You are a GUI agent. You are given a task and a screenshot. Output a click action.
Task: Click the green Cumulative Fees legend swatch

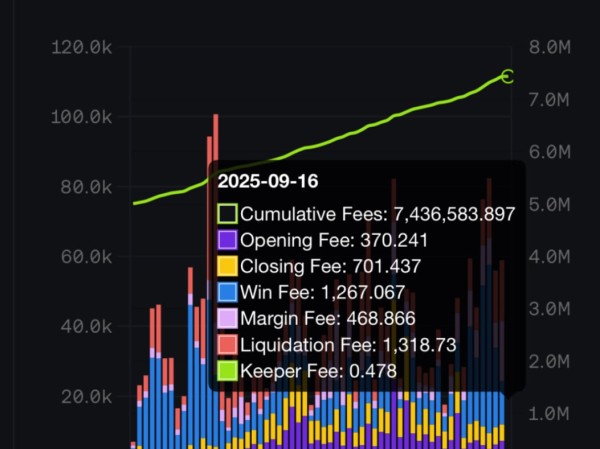(227, 214)
